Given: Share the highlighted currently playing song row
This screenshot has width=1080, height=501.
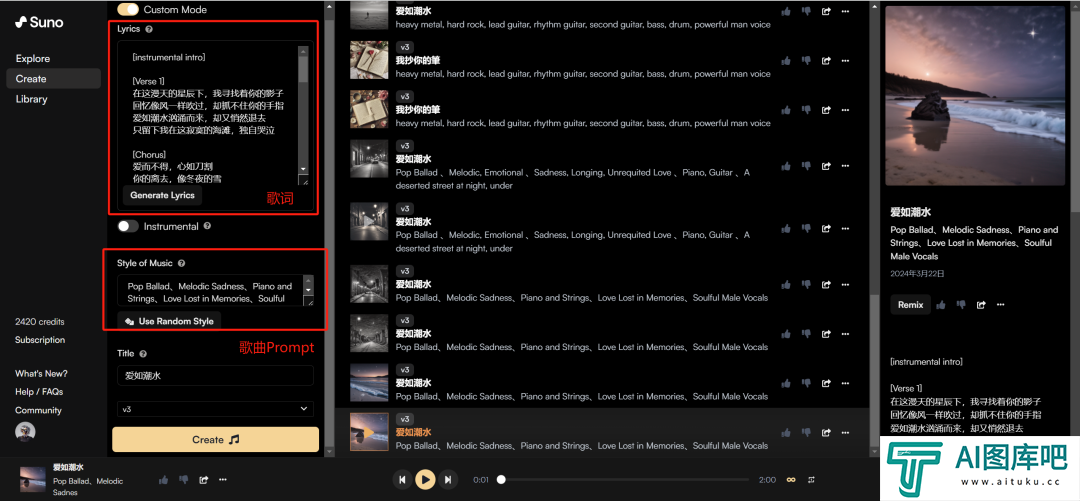Looking at the screenshot, I should pos(826,433).
